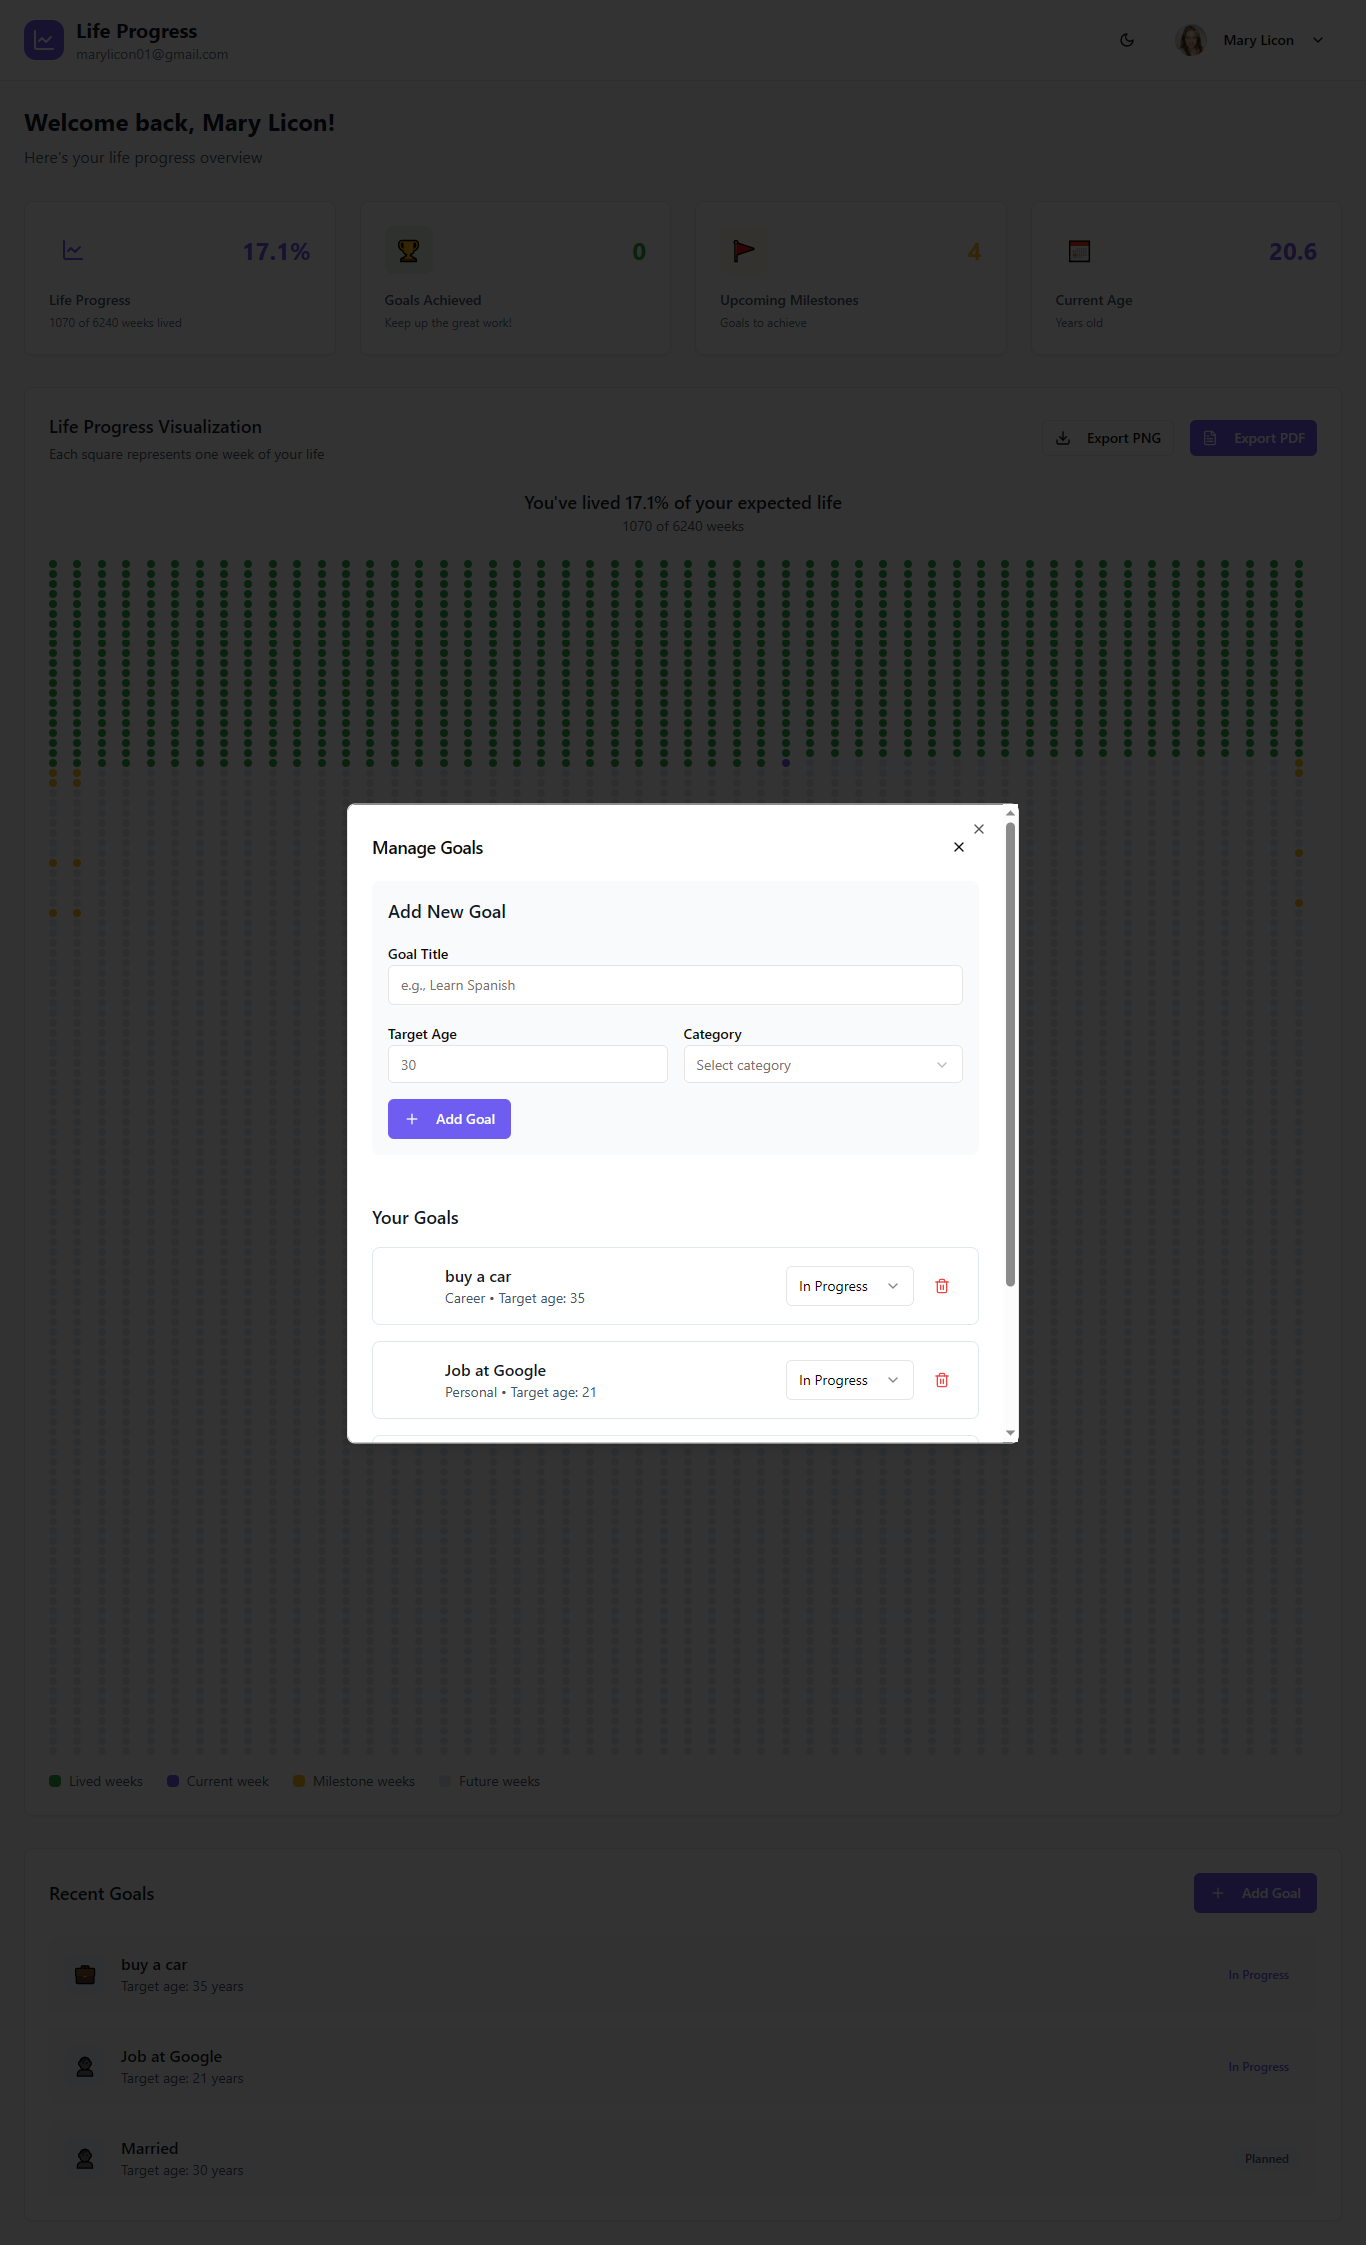This screenshot has height=2249, width=1366.
Task: Click the Goal Title input field
Action: (x=675, y=985)
